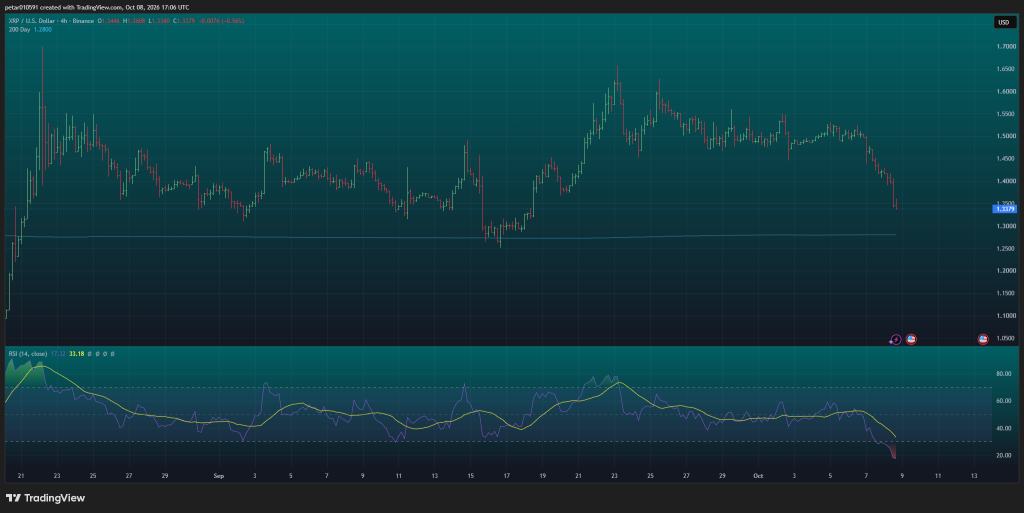The width and height of the screenshot is (1024, 513).
Task: Click the current price label 1.3379
Action: (x=1004, y=209)
